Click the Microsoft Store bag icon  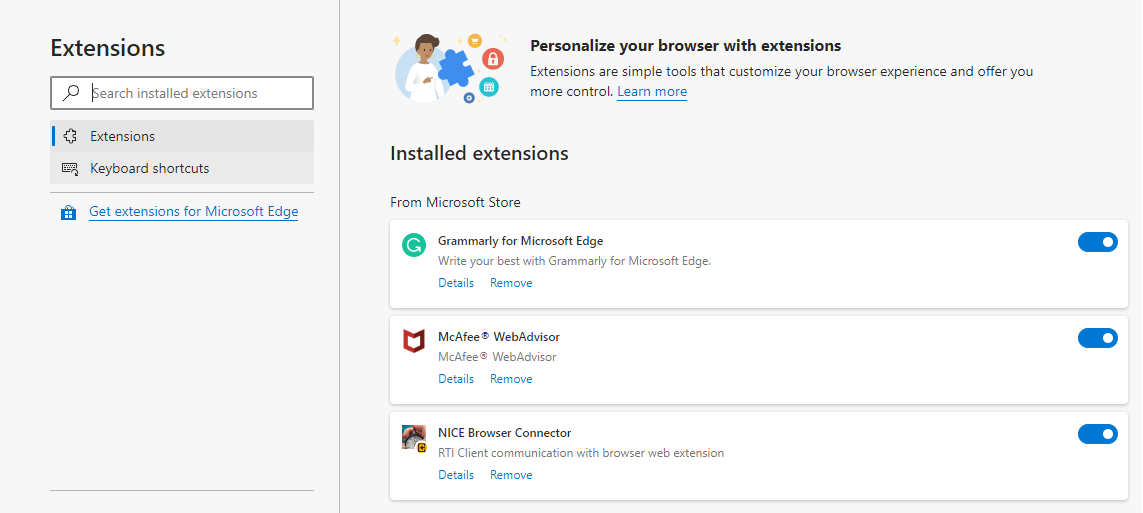(69, 213)
